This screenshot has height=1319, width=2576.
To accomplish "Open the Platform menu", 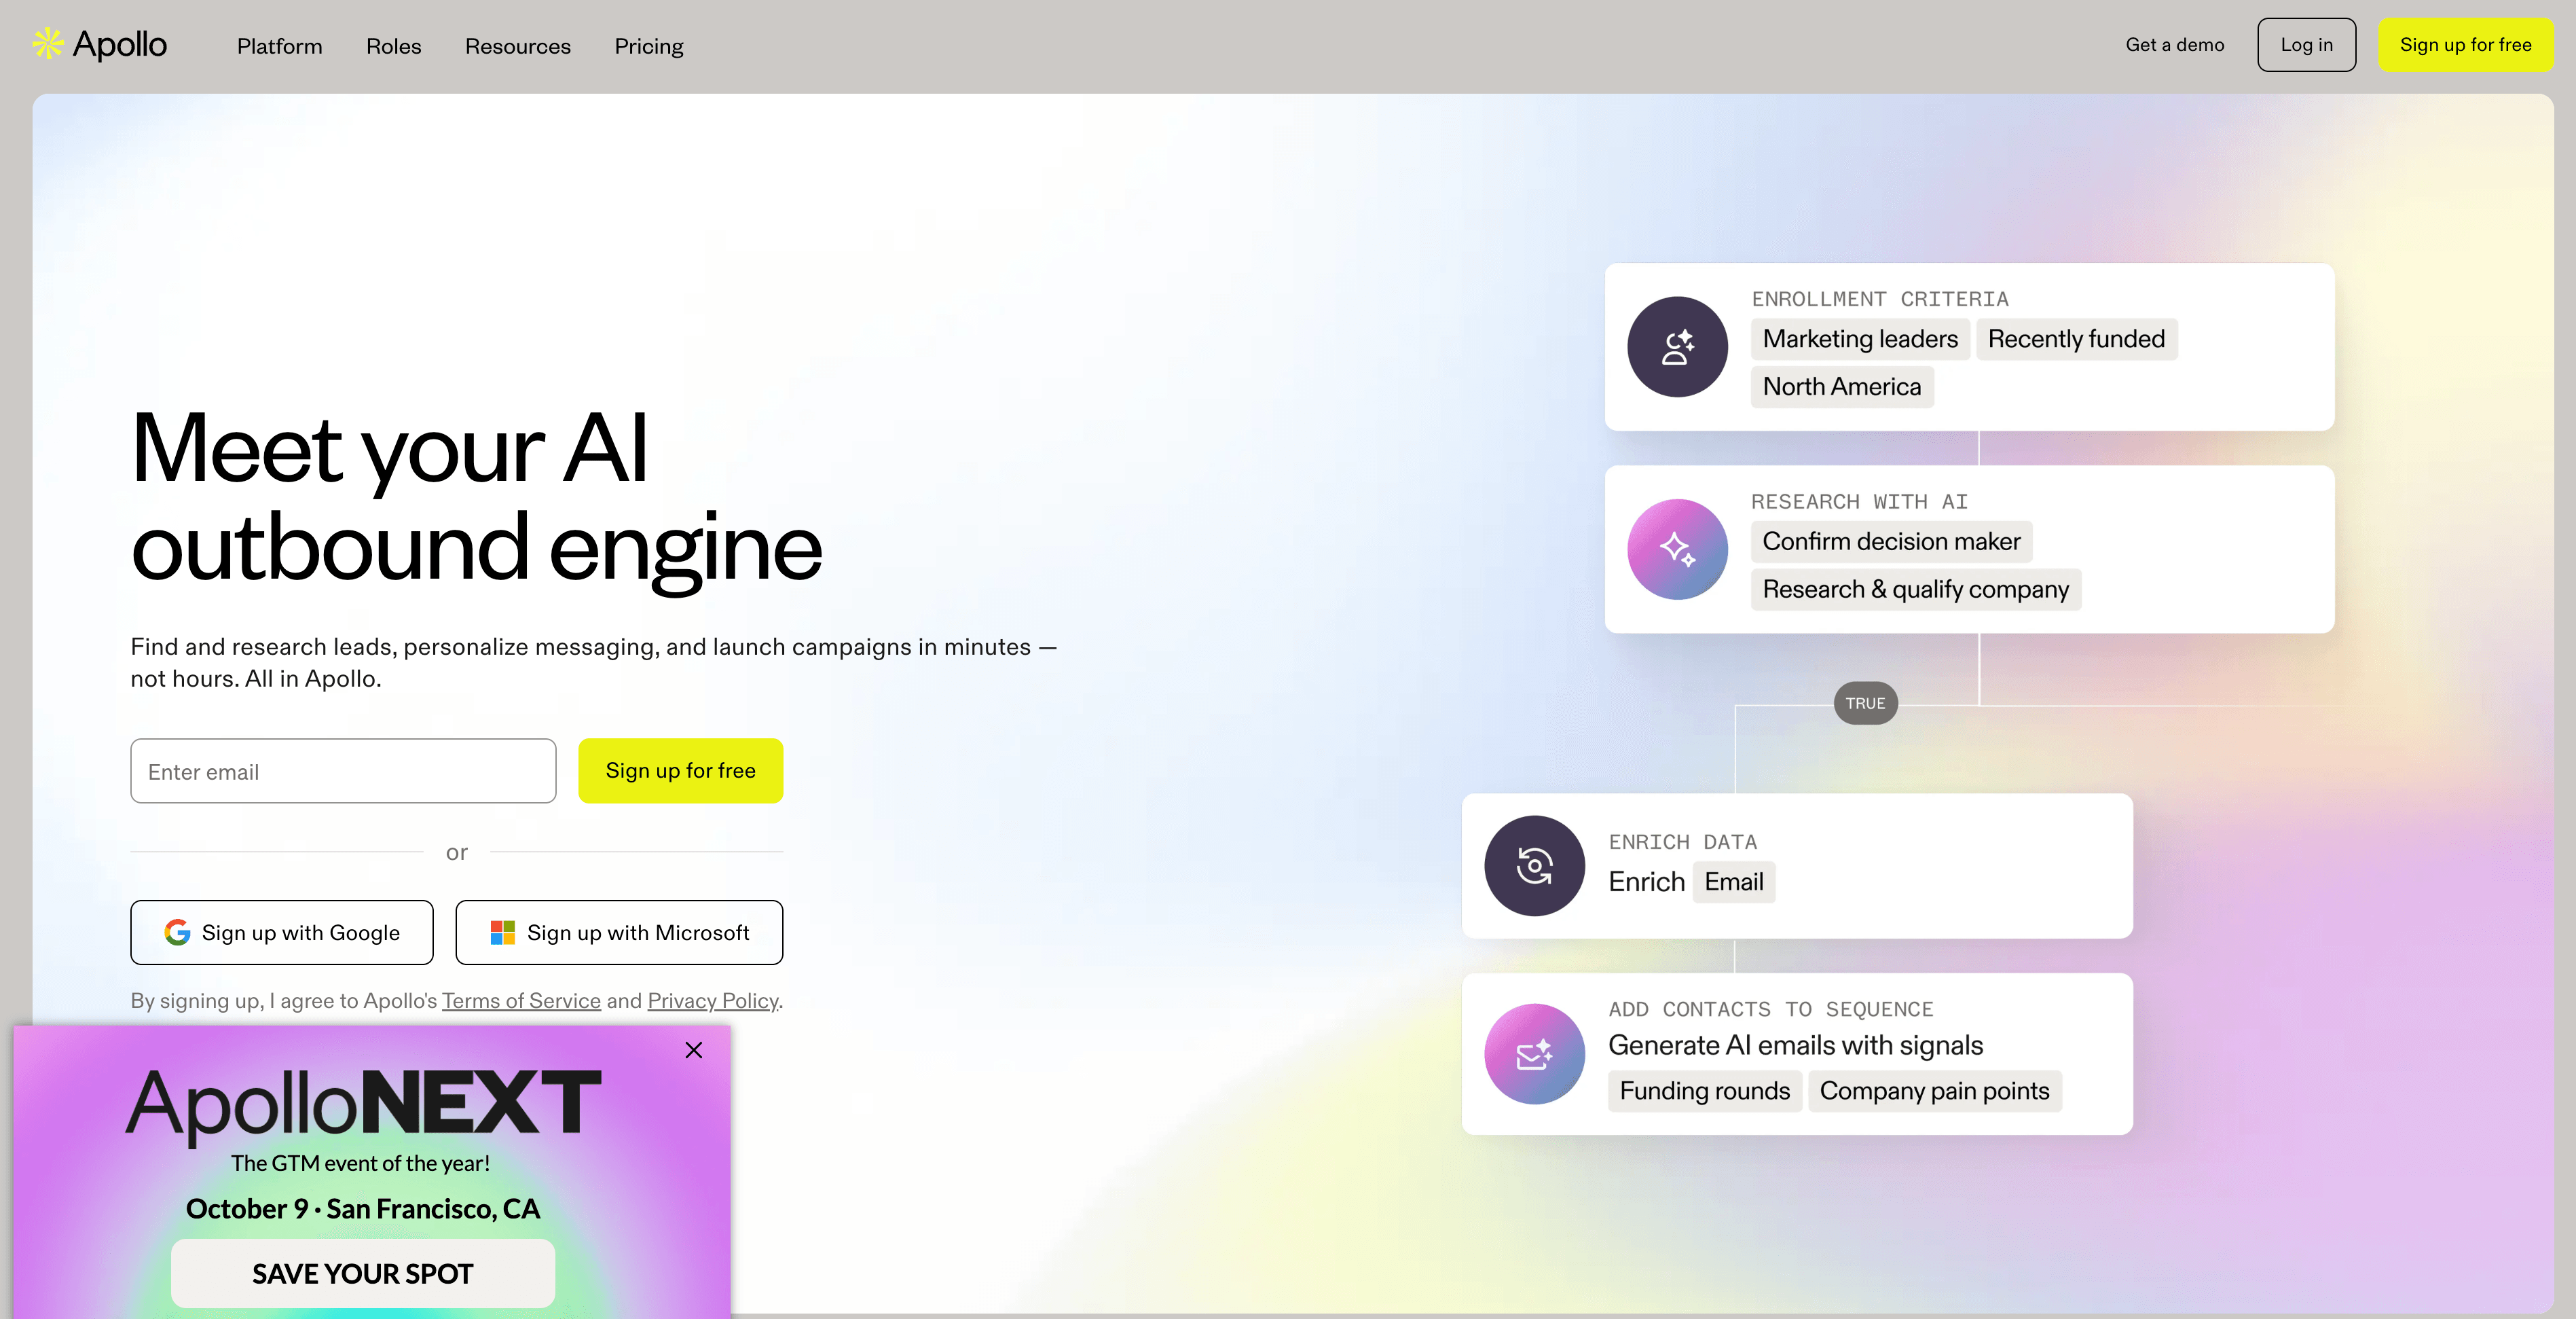I will (x=280, y=46).
